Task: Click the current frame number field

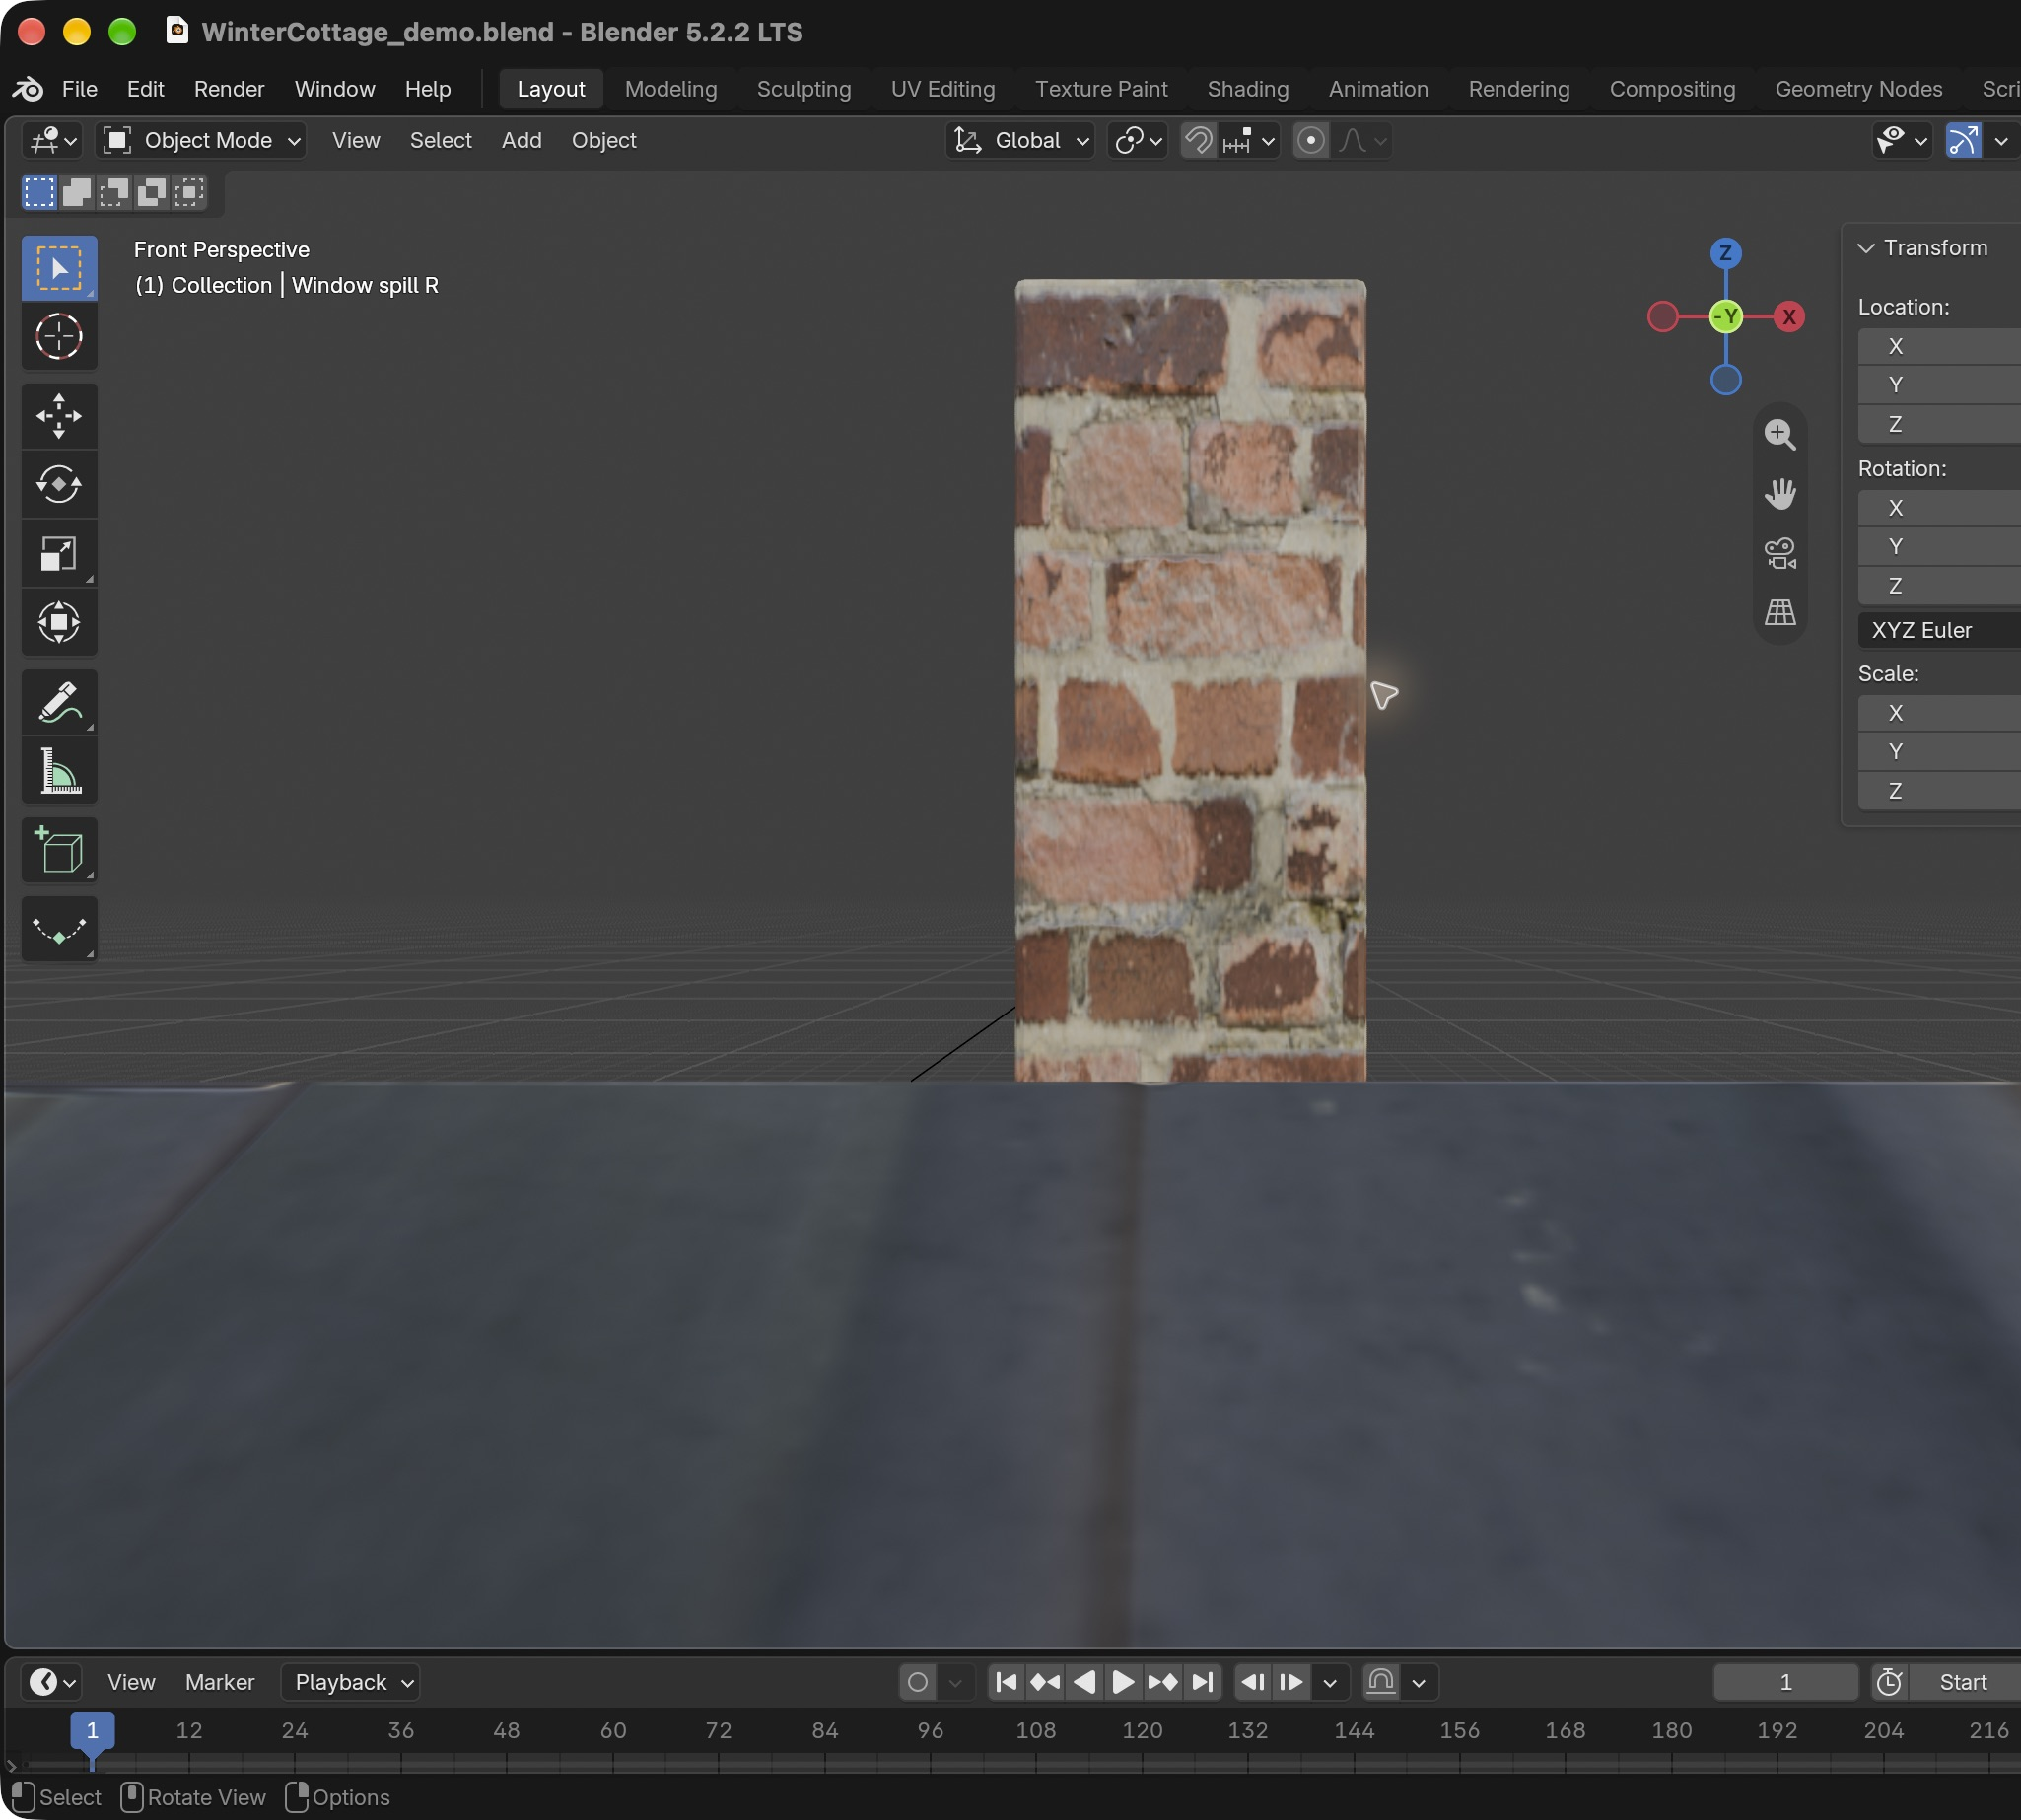Action: coord(1786,1682)
